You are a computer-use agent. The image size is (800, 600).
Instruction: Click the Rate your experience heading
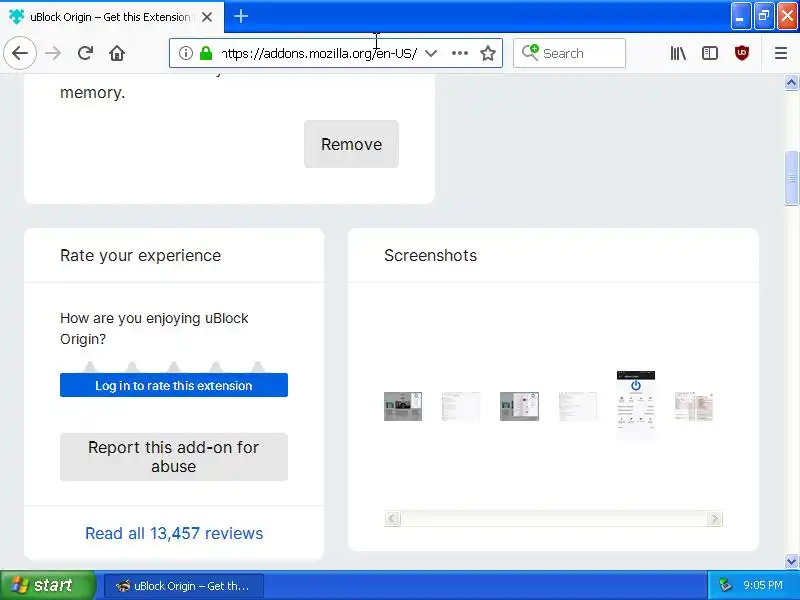[x=140, y=255]
